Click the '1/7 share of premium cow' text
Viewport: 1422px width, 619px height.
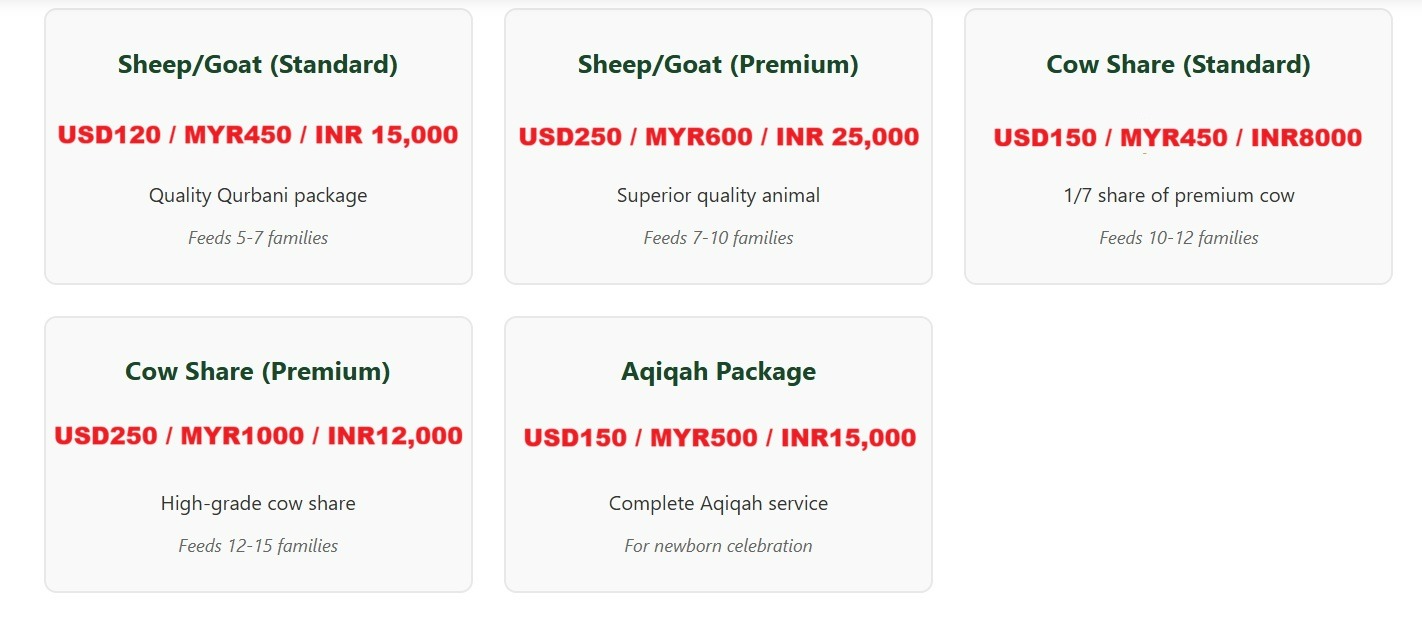[1178, 196]
